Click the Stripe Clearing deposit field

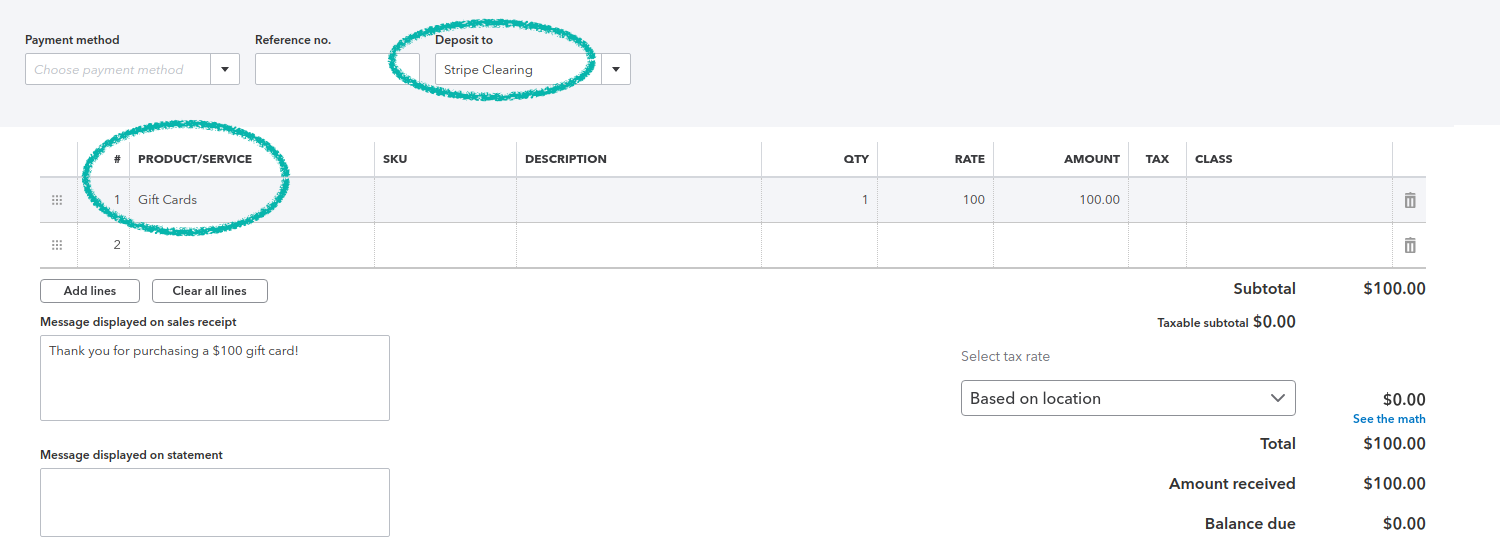(518, 70)
